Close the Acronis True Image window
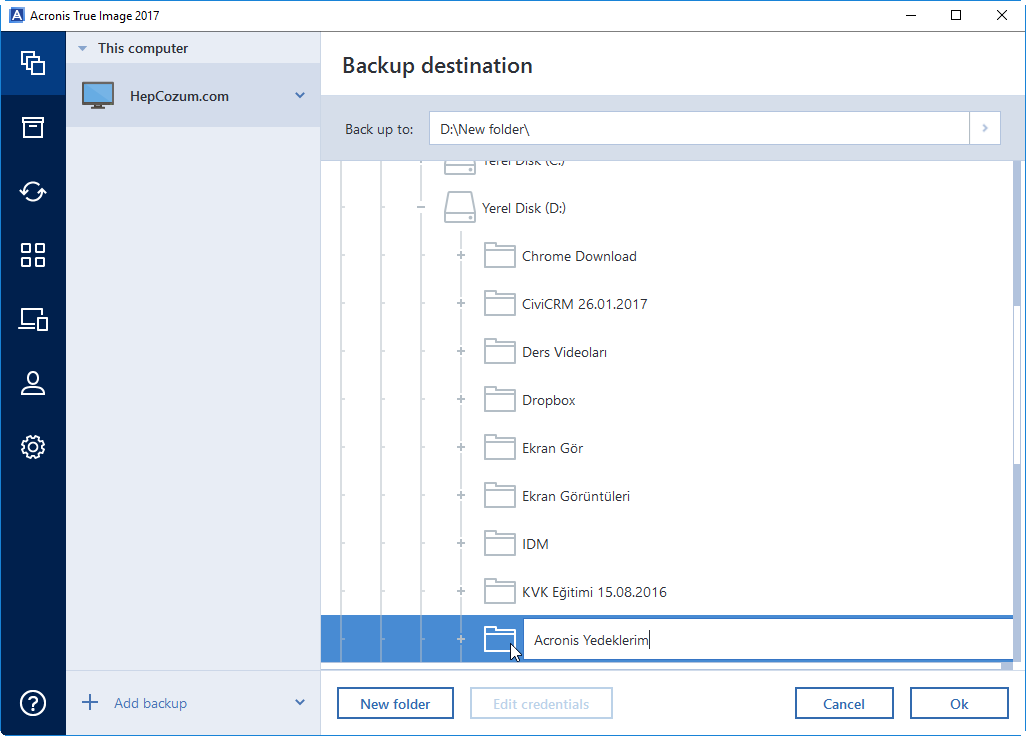This screenshot has height=736, width=1026. [x=1002, y=15]
